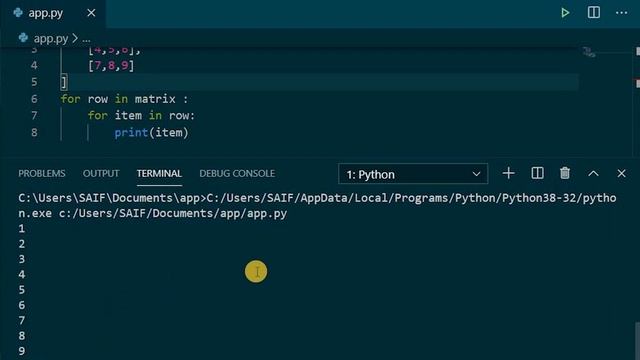Open the DEBUG CONSOLE tab
This screenshot has width=640, height=360.
click(237, 173)
